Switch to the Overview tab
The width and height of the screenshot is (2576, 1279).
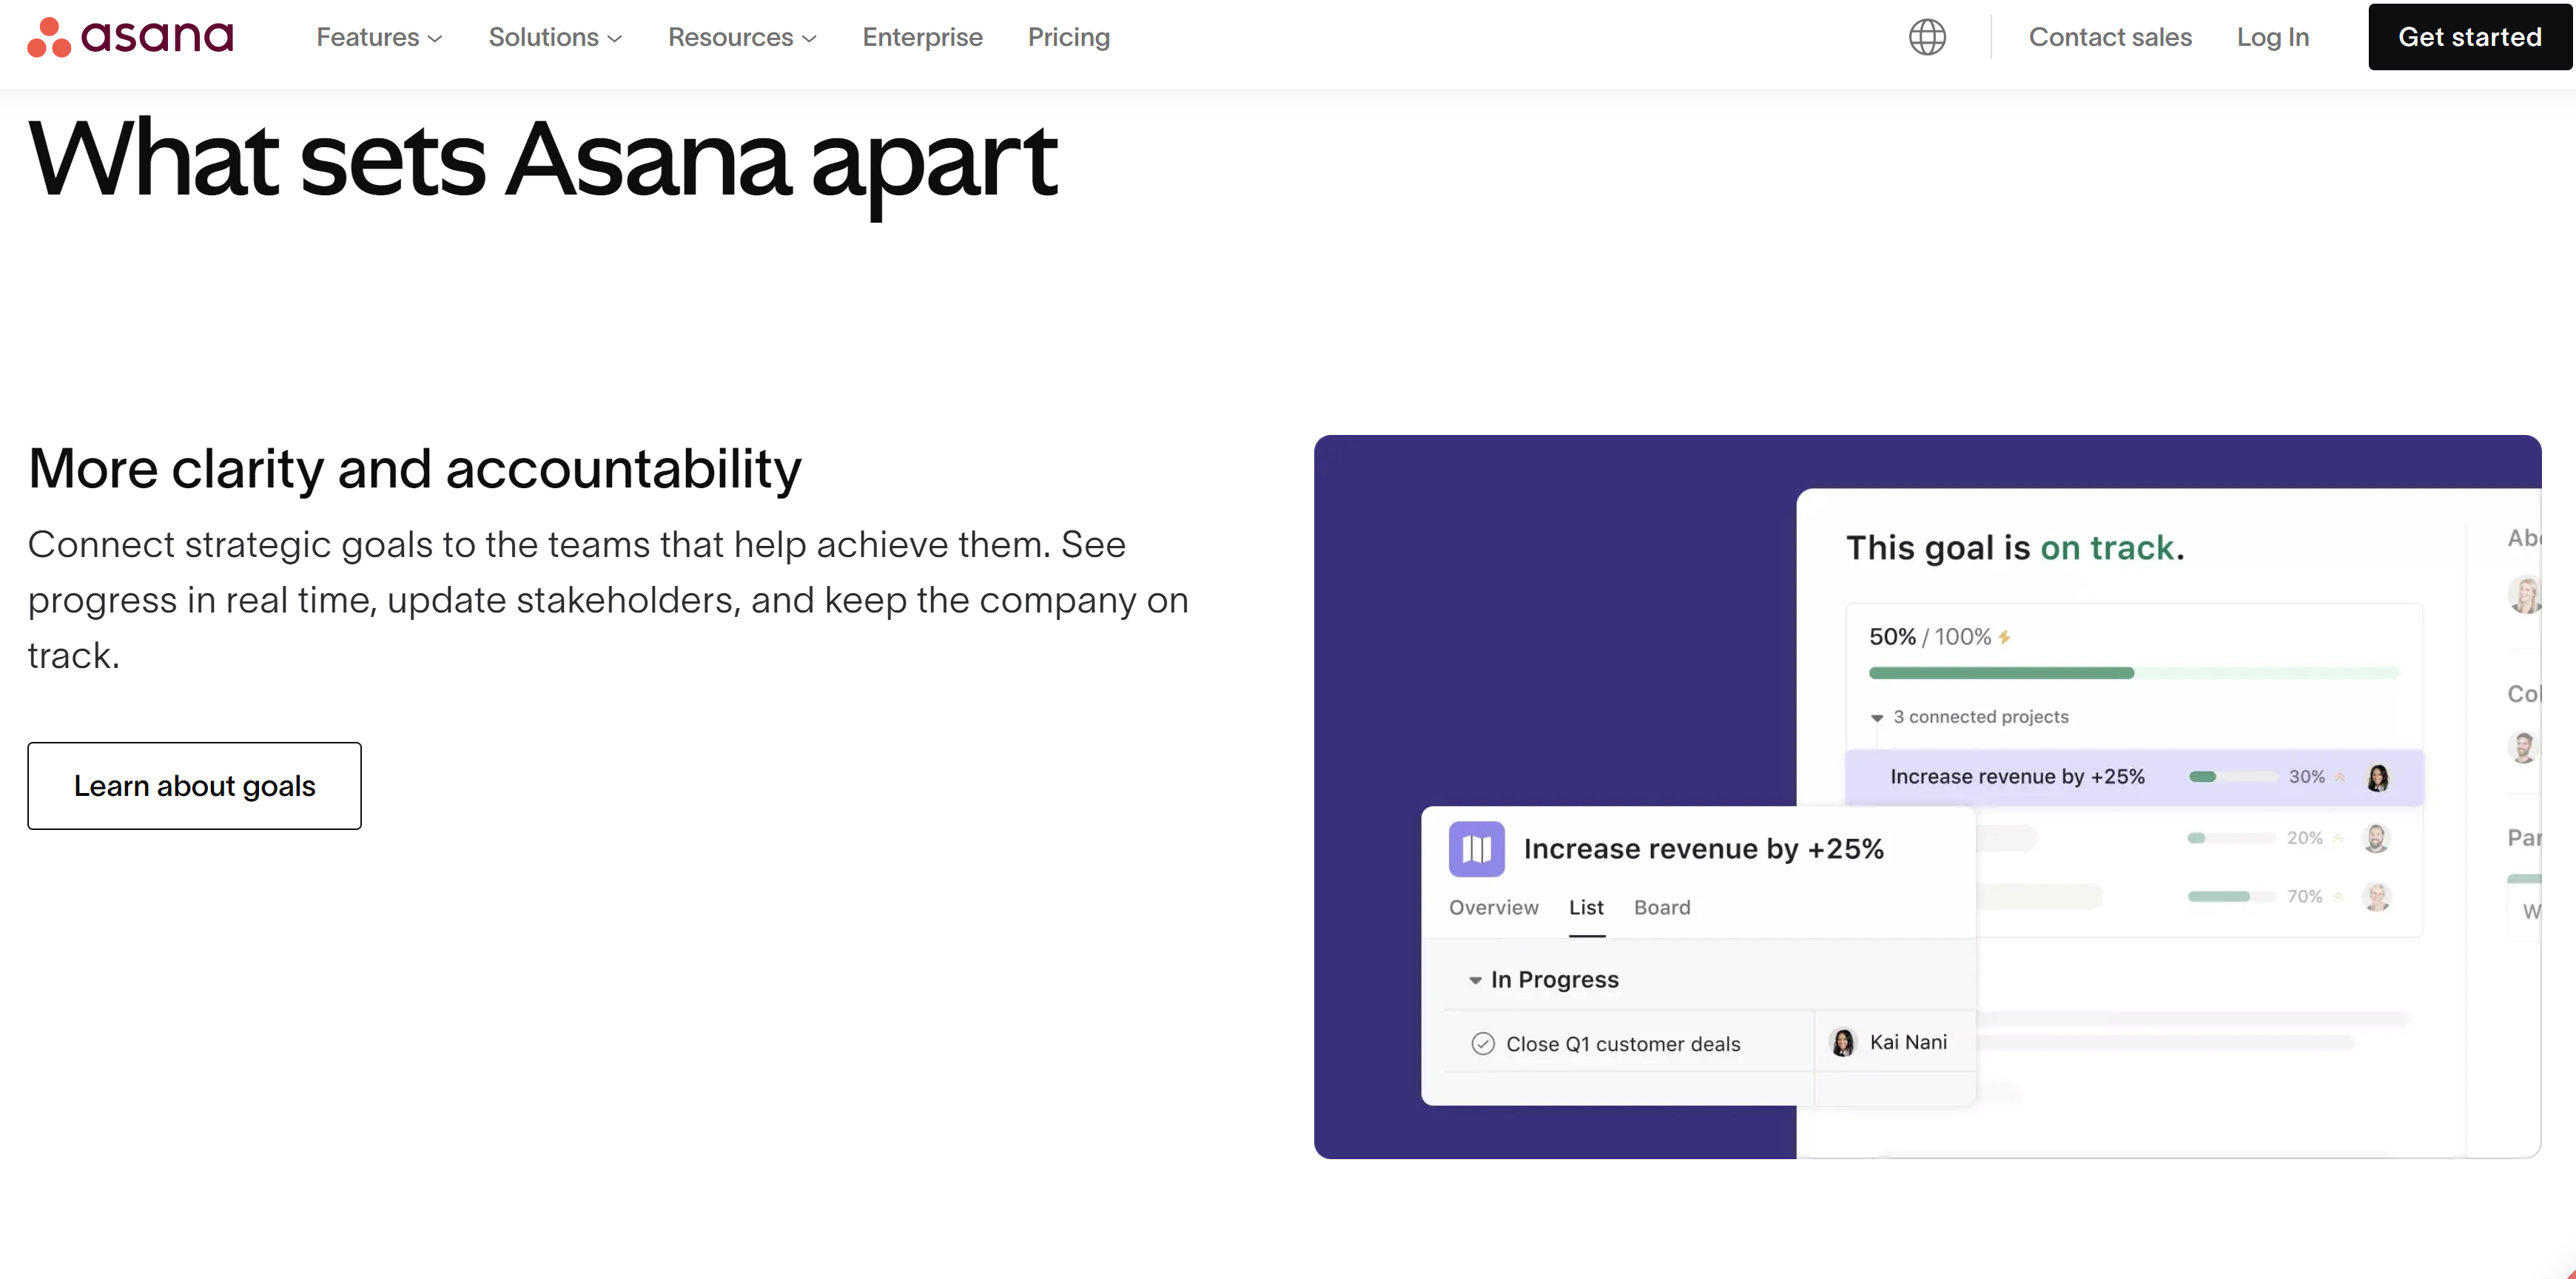(x=1493, y=907)
